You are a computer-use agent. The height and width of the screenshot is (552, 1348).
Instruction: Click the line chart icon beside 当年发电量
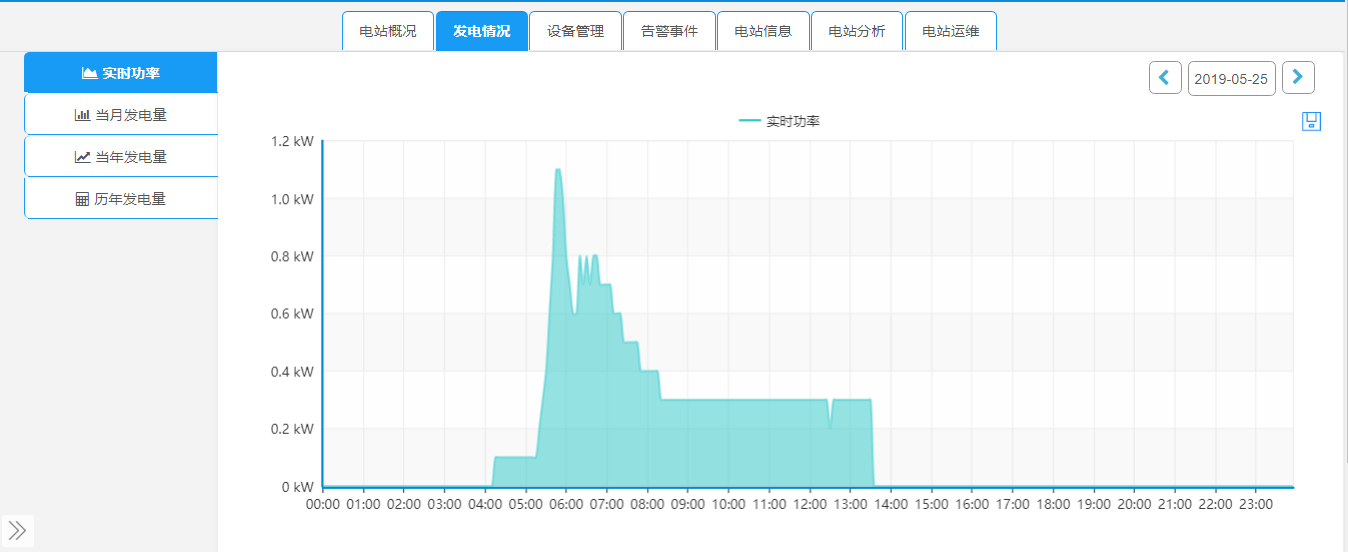click(x=82, y=157)
